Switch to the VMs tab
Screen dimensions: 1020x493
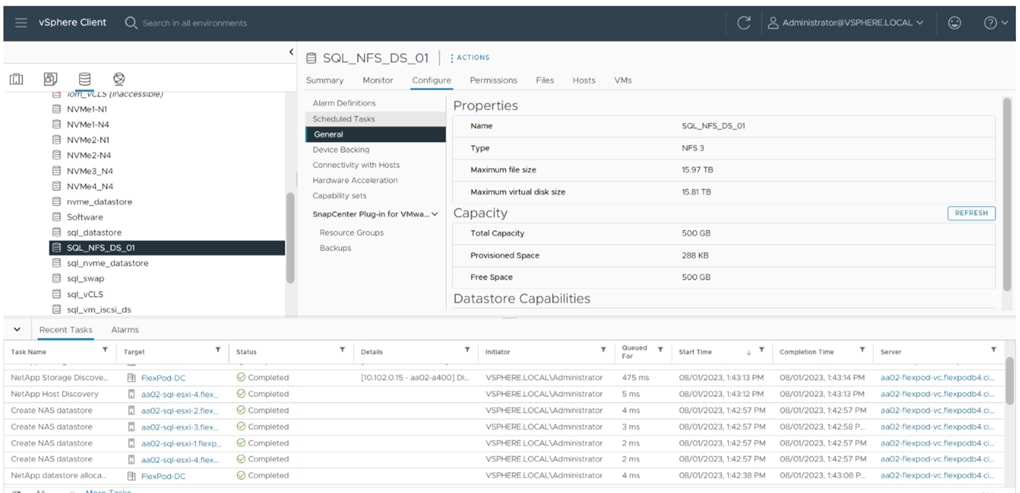(x=623, y=81)
